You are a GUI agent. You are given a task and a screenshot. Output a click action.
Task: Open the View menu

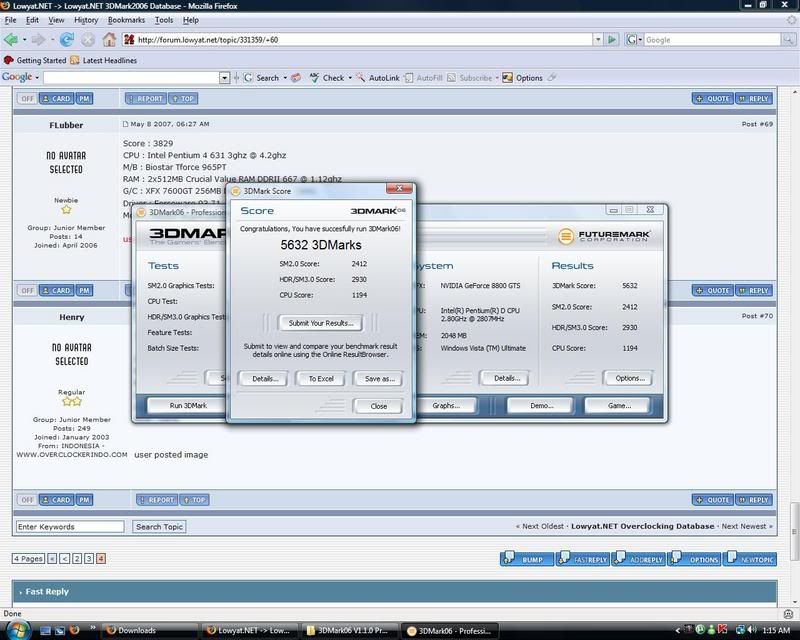coord(56,20)
